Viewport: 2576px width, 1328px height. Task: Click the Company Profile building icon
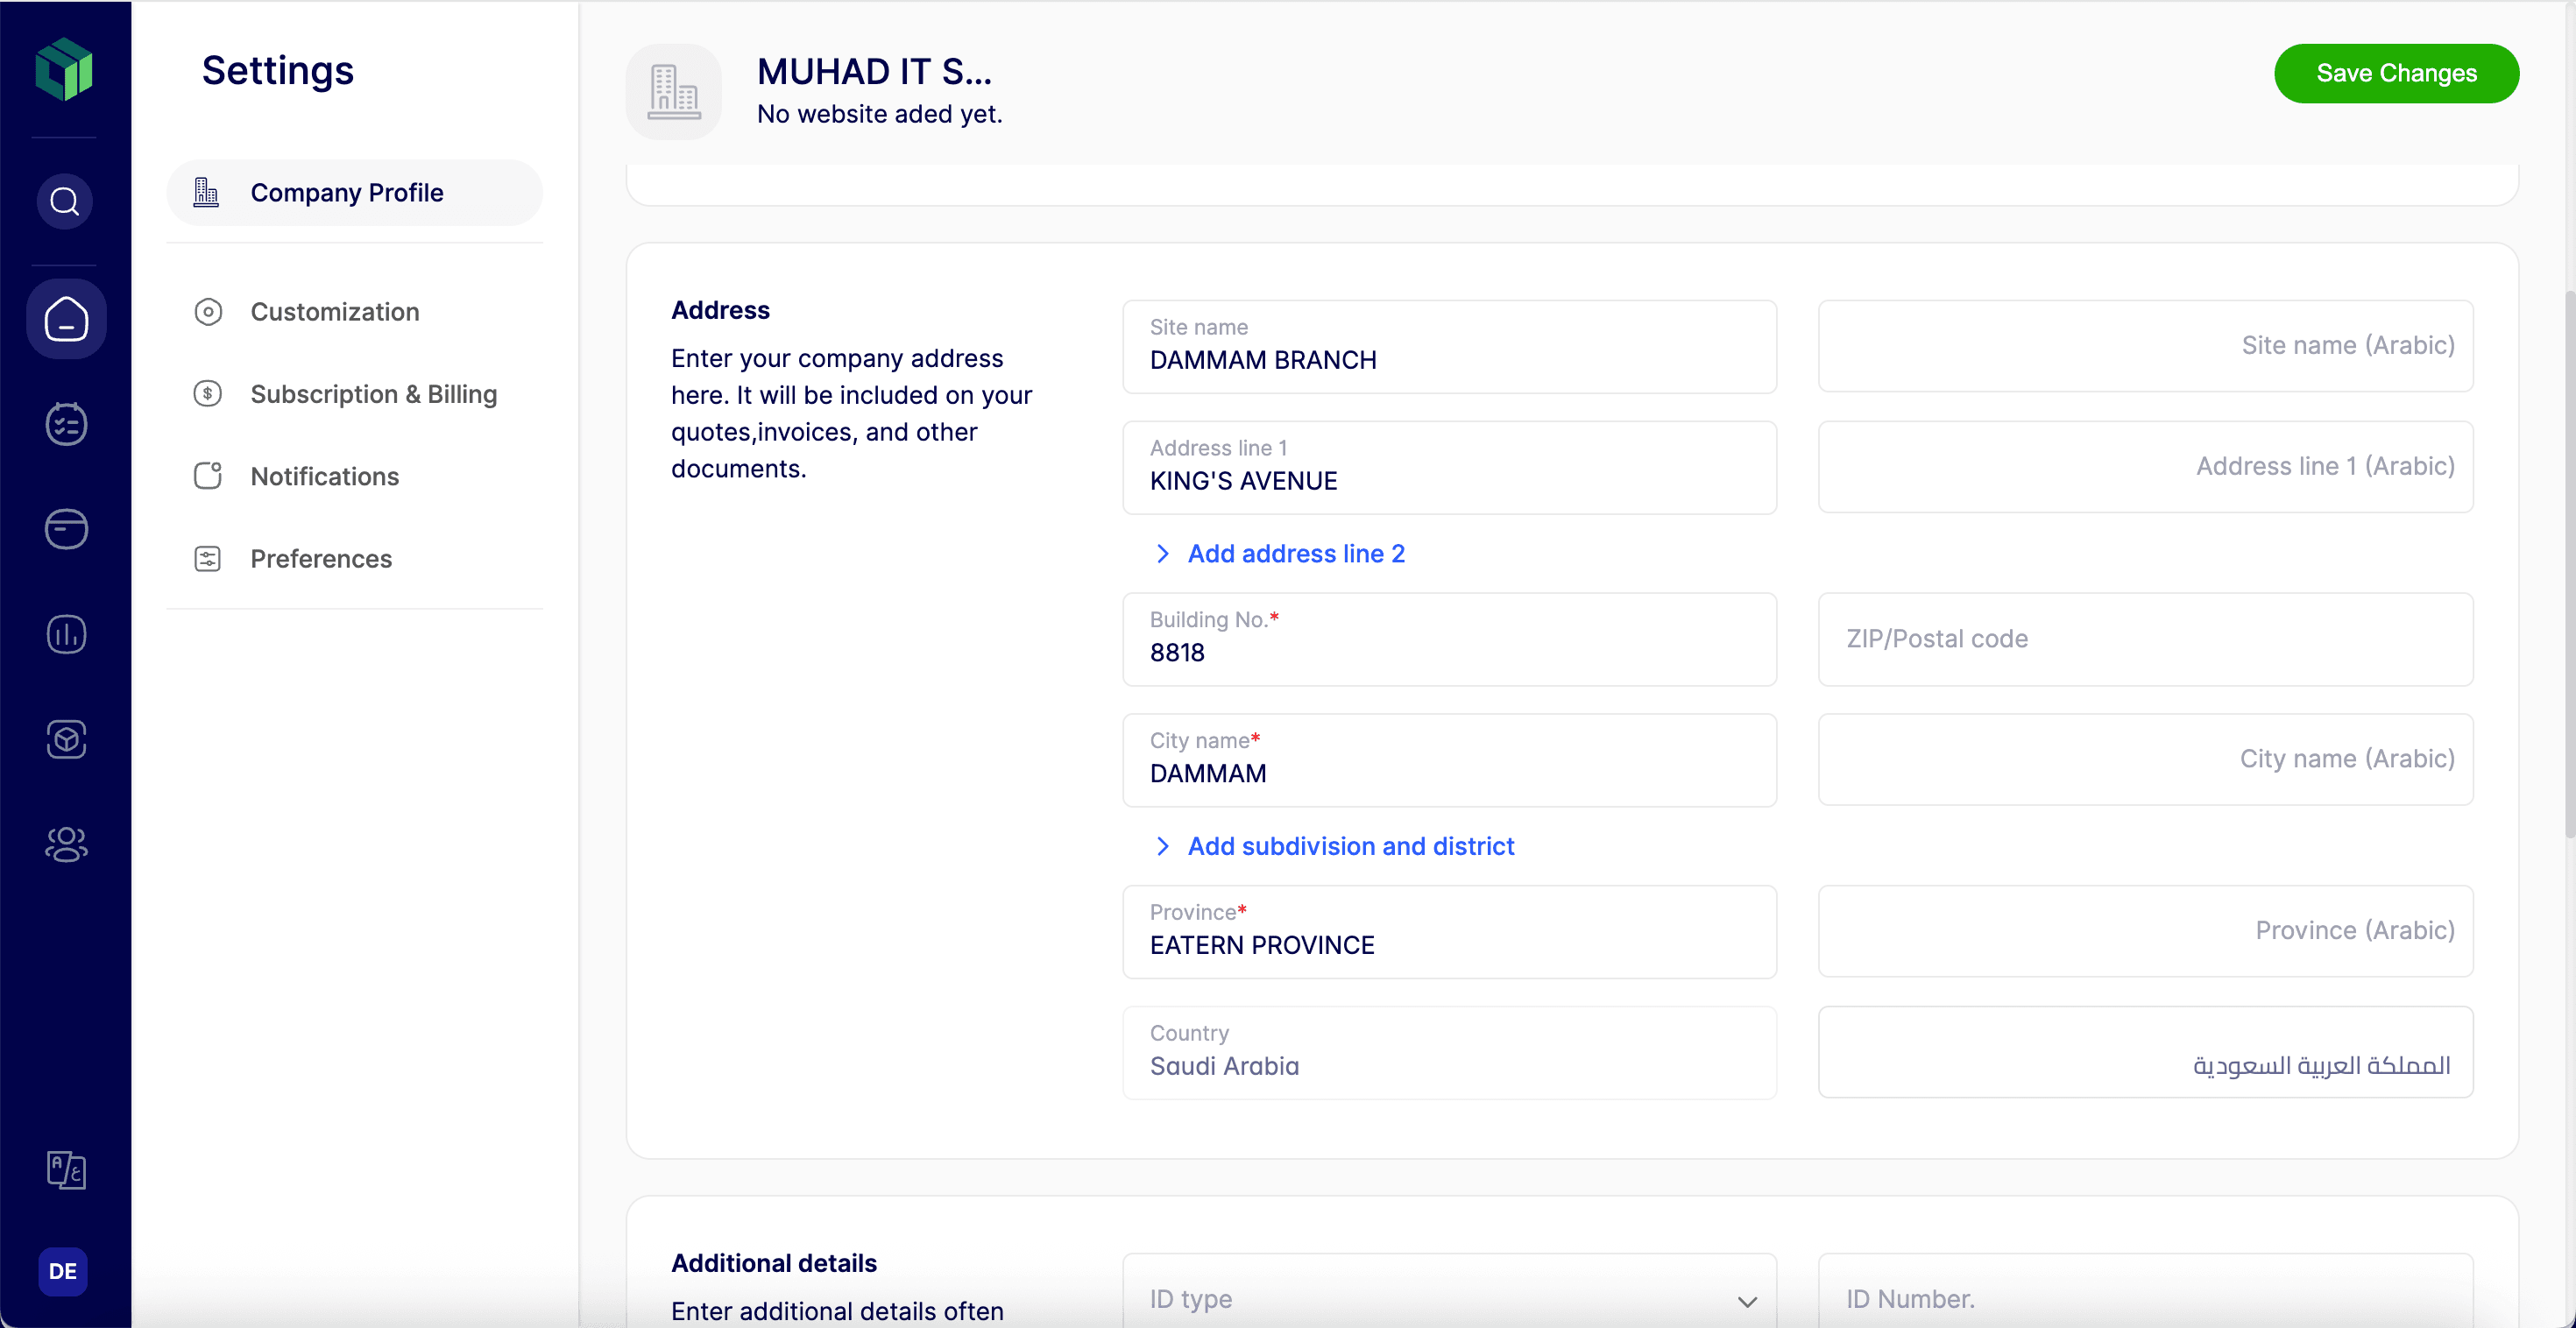[x=206, y=192]
